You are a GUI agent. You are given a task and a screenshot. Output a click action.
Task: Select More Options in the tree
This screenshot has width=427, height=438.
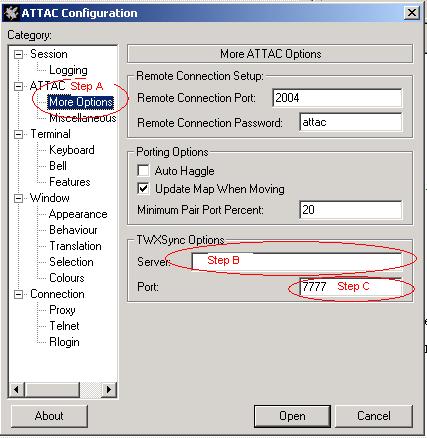81,102
